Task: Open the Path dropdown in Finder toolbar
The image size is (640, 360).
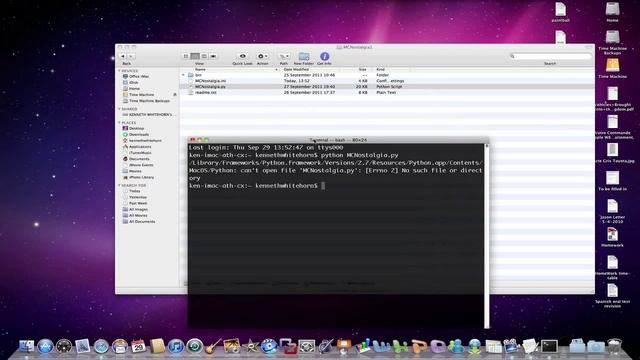Action: (284, 56)
